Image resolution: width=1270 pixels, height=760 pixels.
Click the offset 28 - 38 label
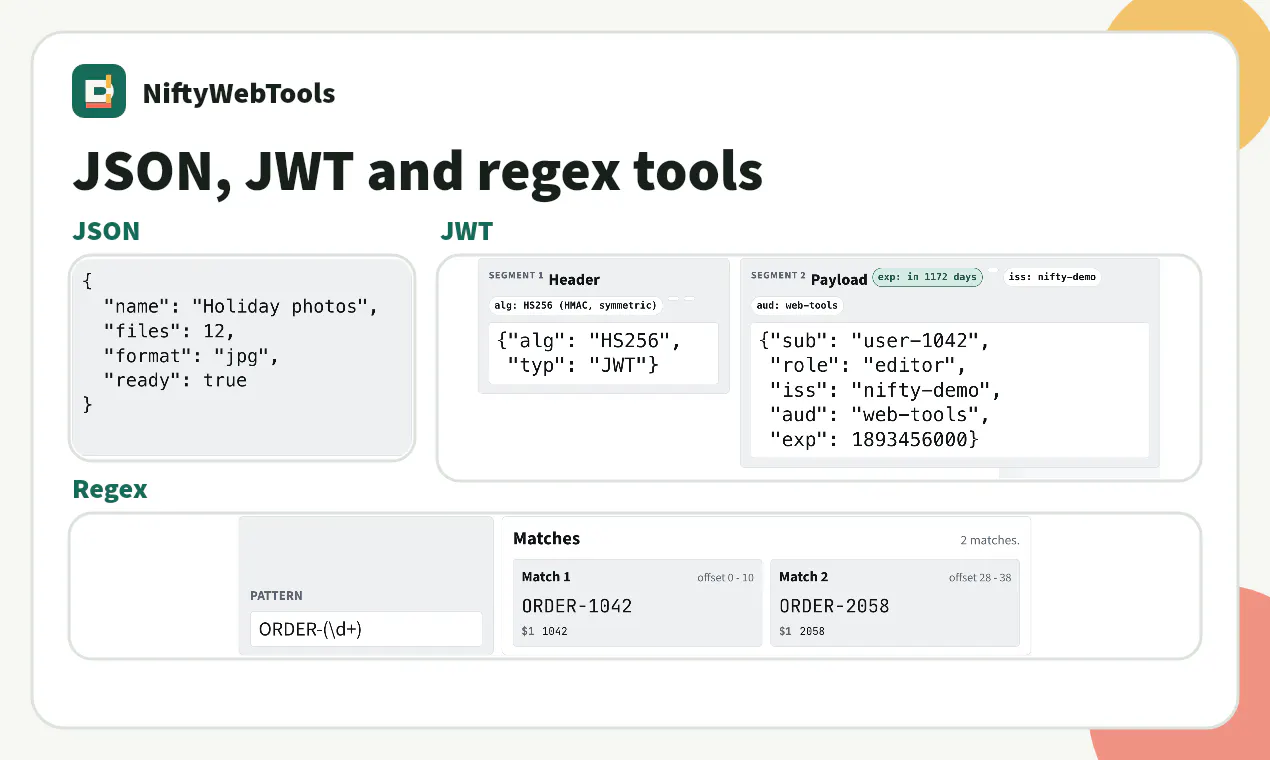980,578
